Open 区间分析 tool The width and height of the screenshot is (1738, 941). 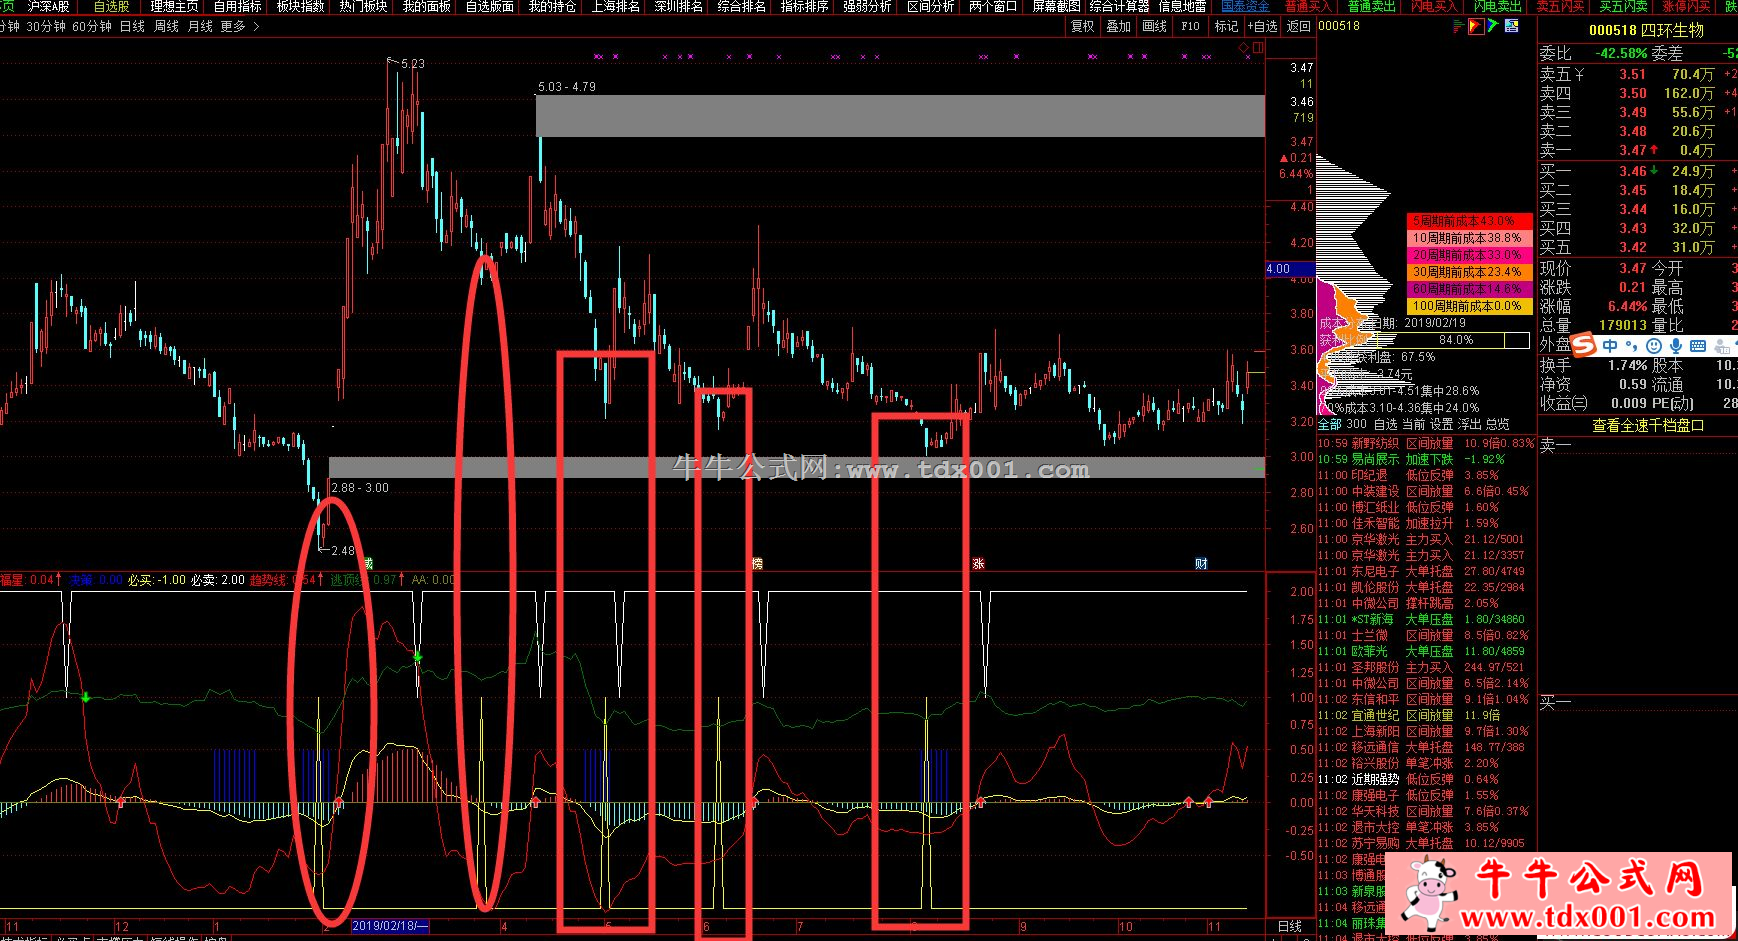(x=930, y=6)
